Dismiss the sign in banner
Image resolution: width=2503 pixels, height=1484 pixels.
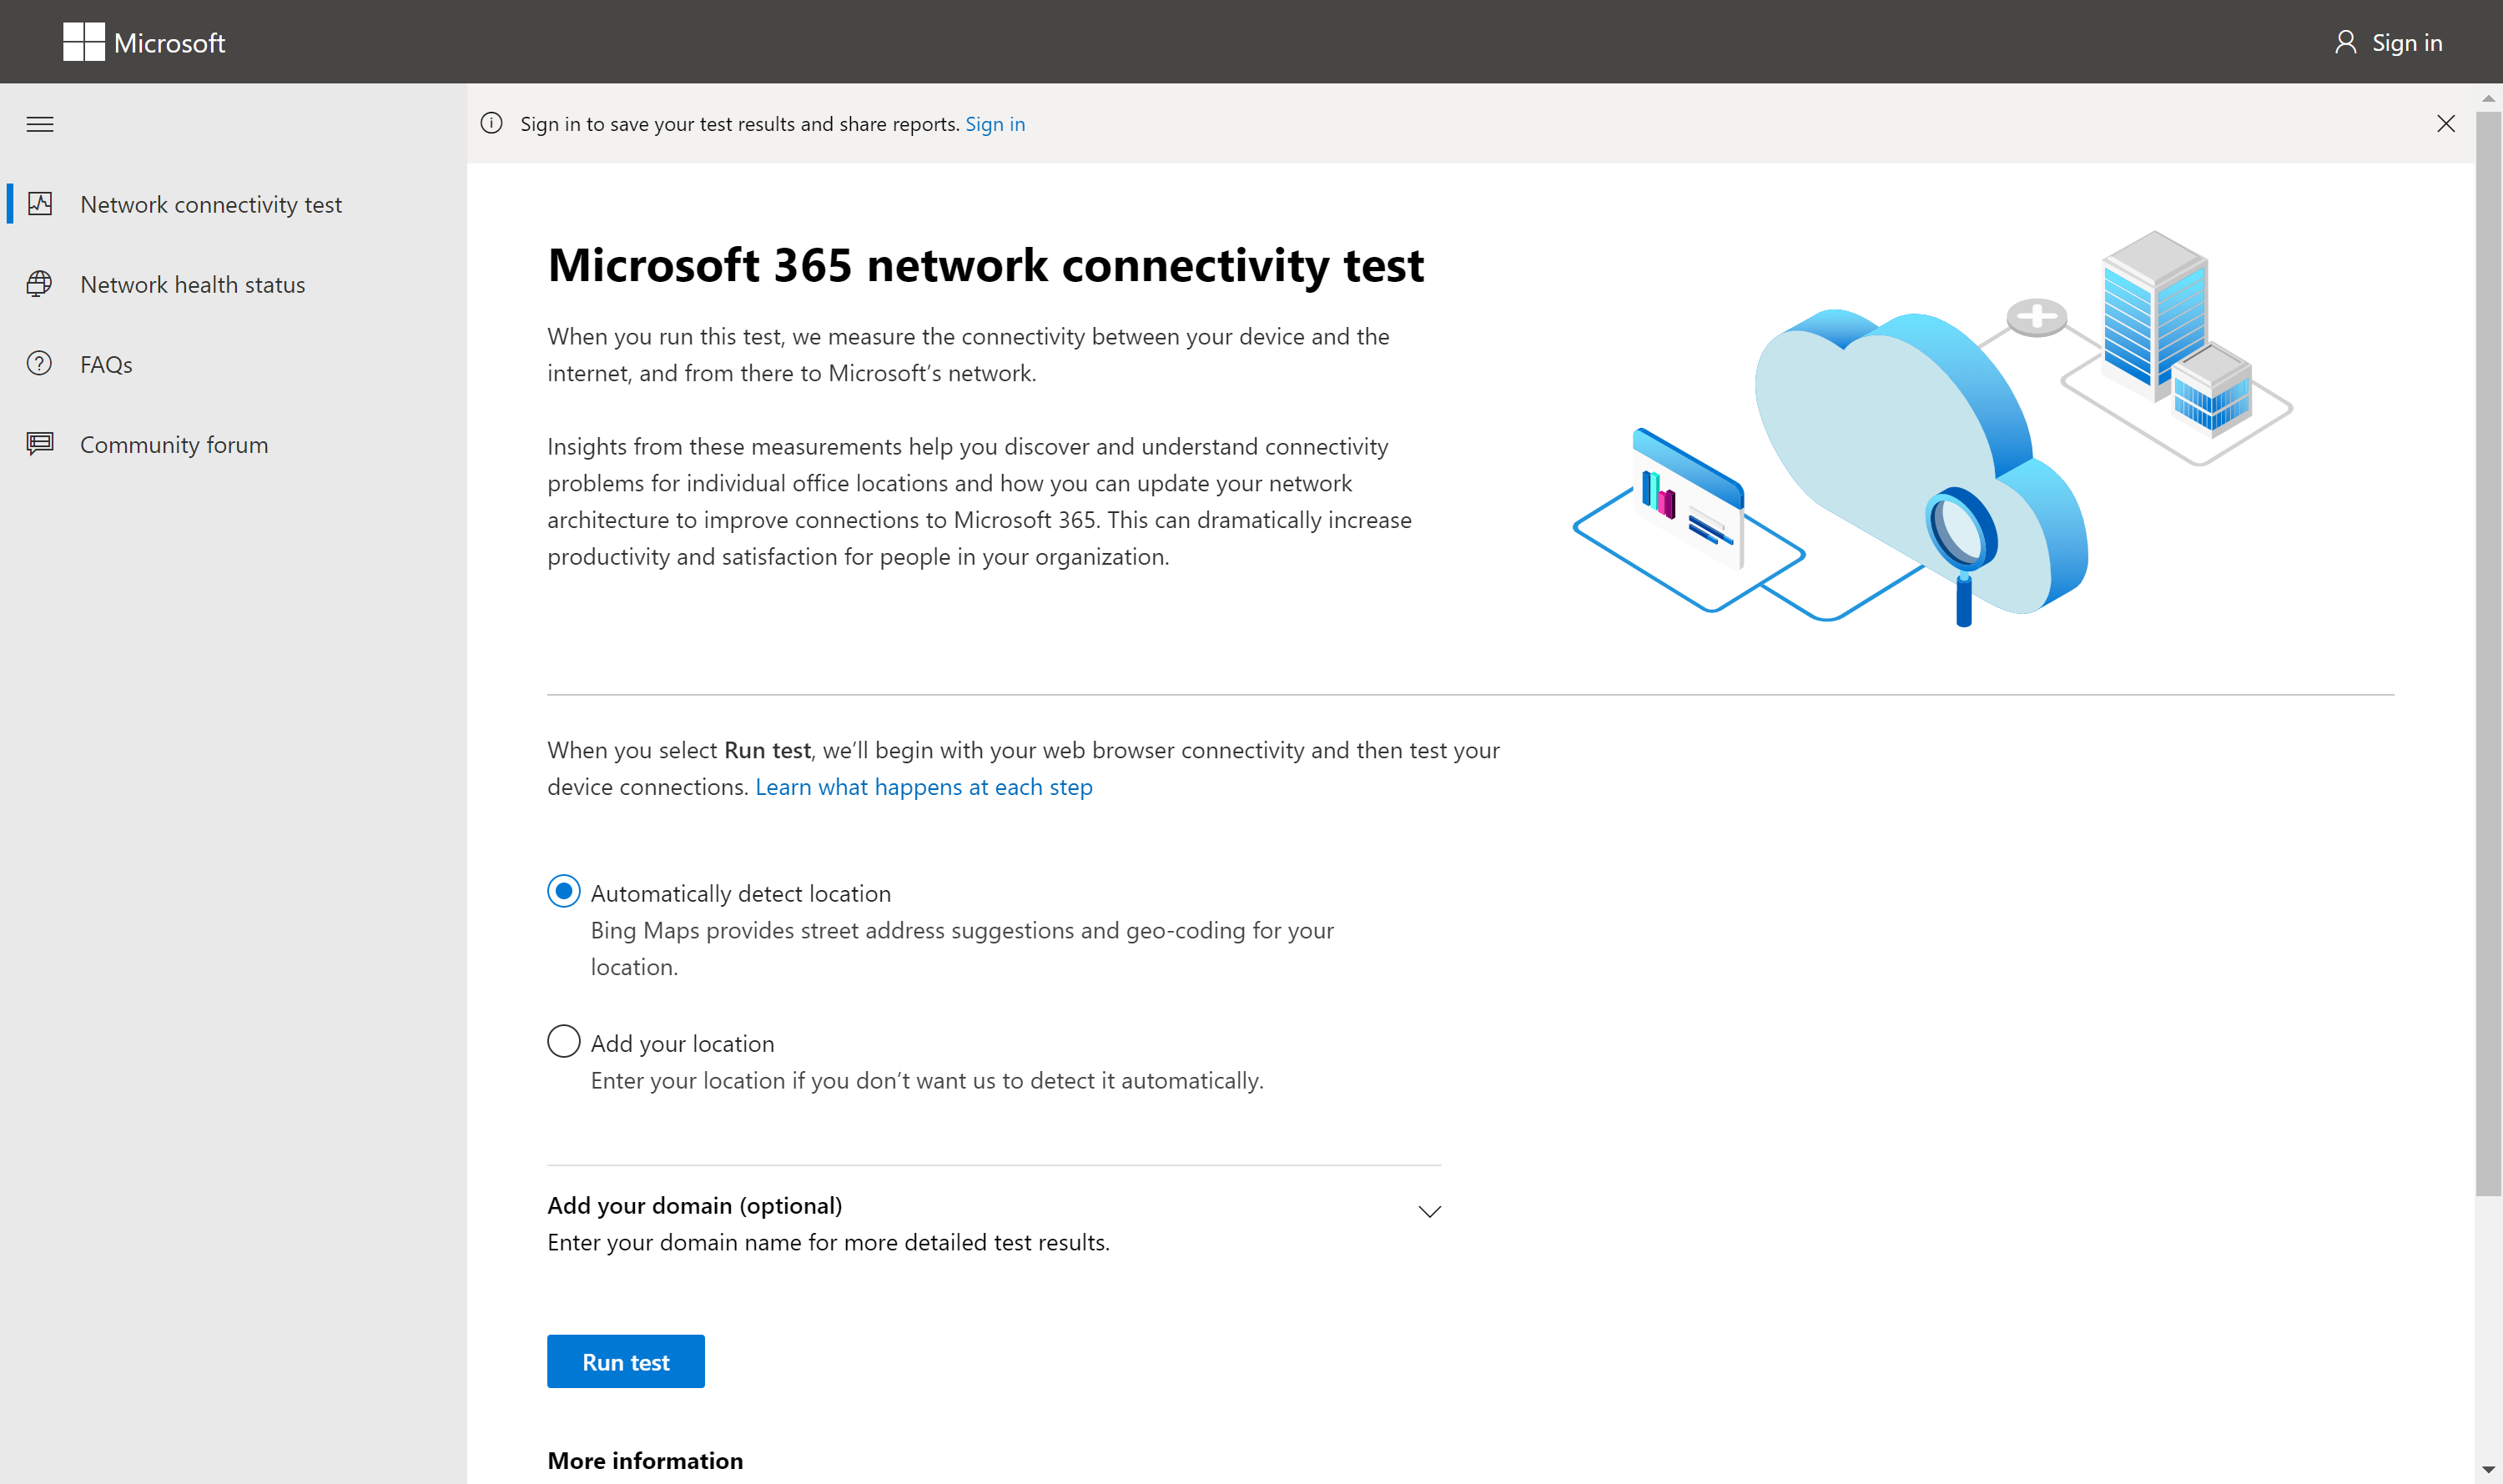click(2446, 123)
